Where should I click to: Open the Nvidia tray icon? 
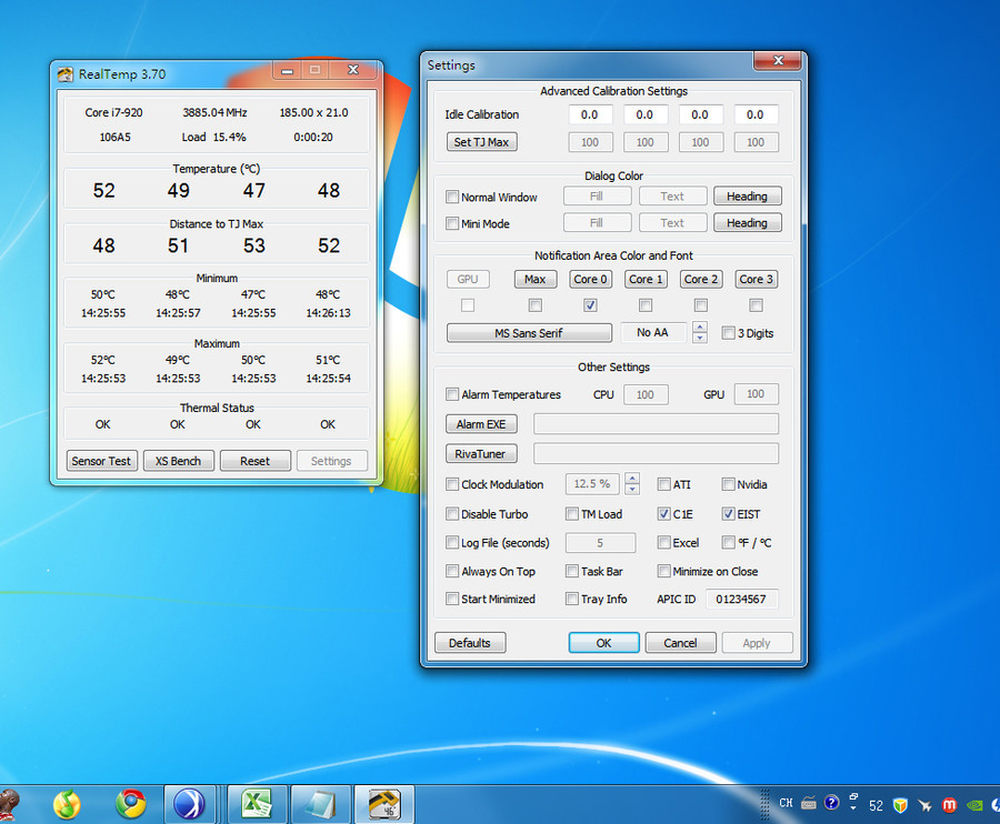[974, 805]
